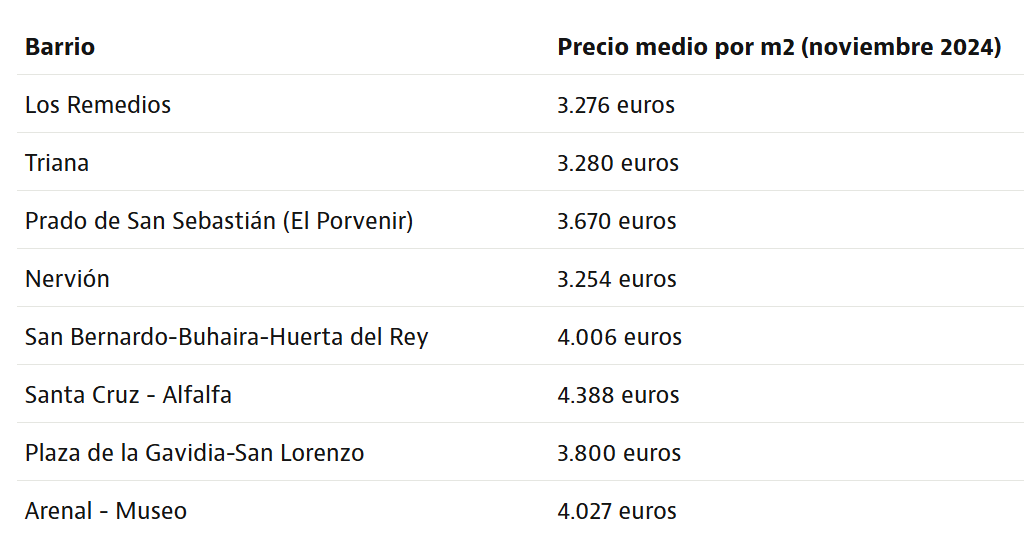Click the 4.006 euros price
This screenshot has height=535, width=1024.
tap(619, 337)
